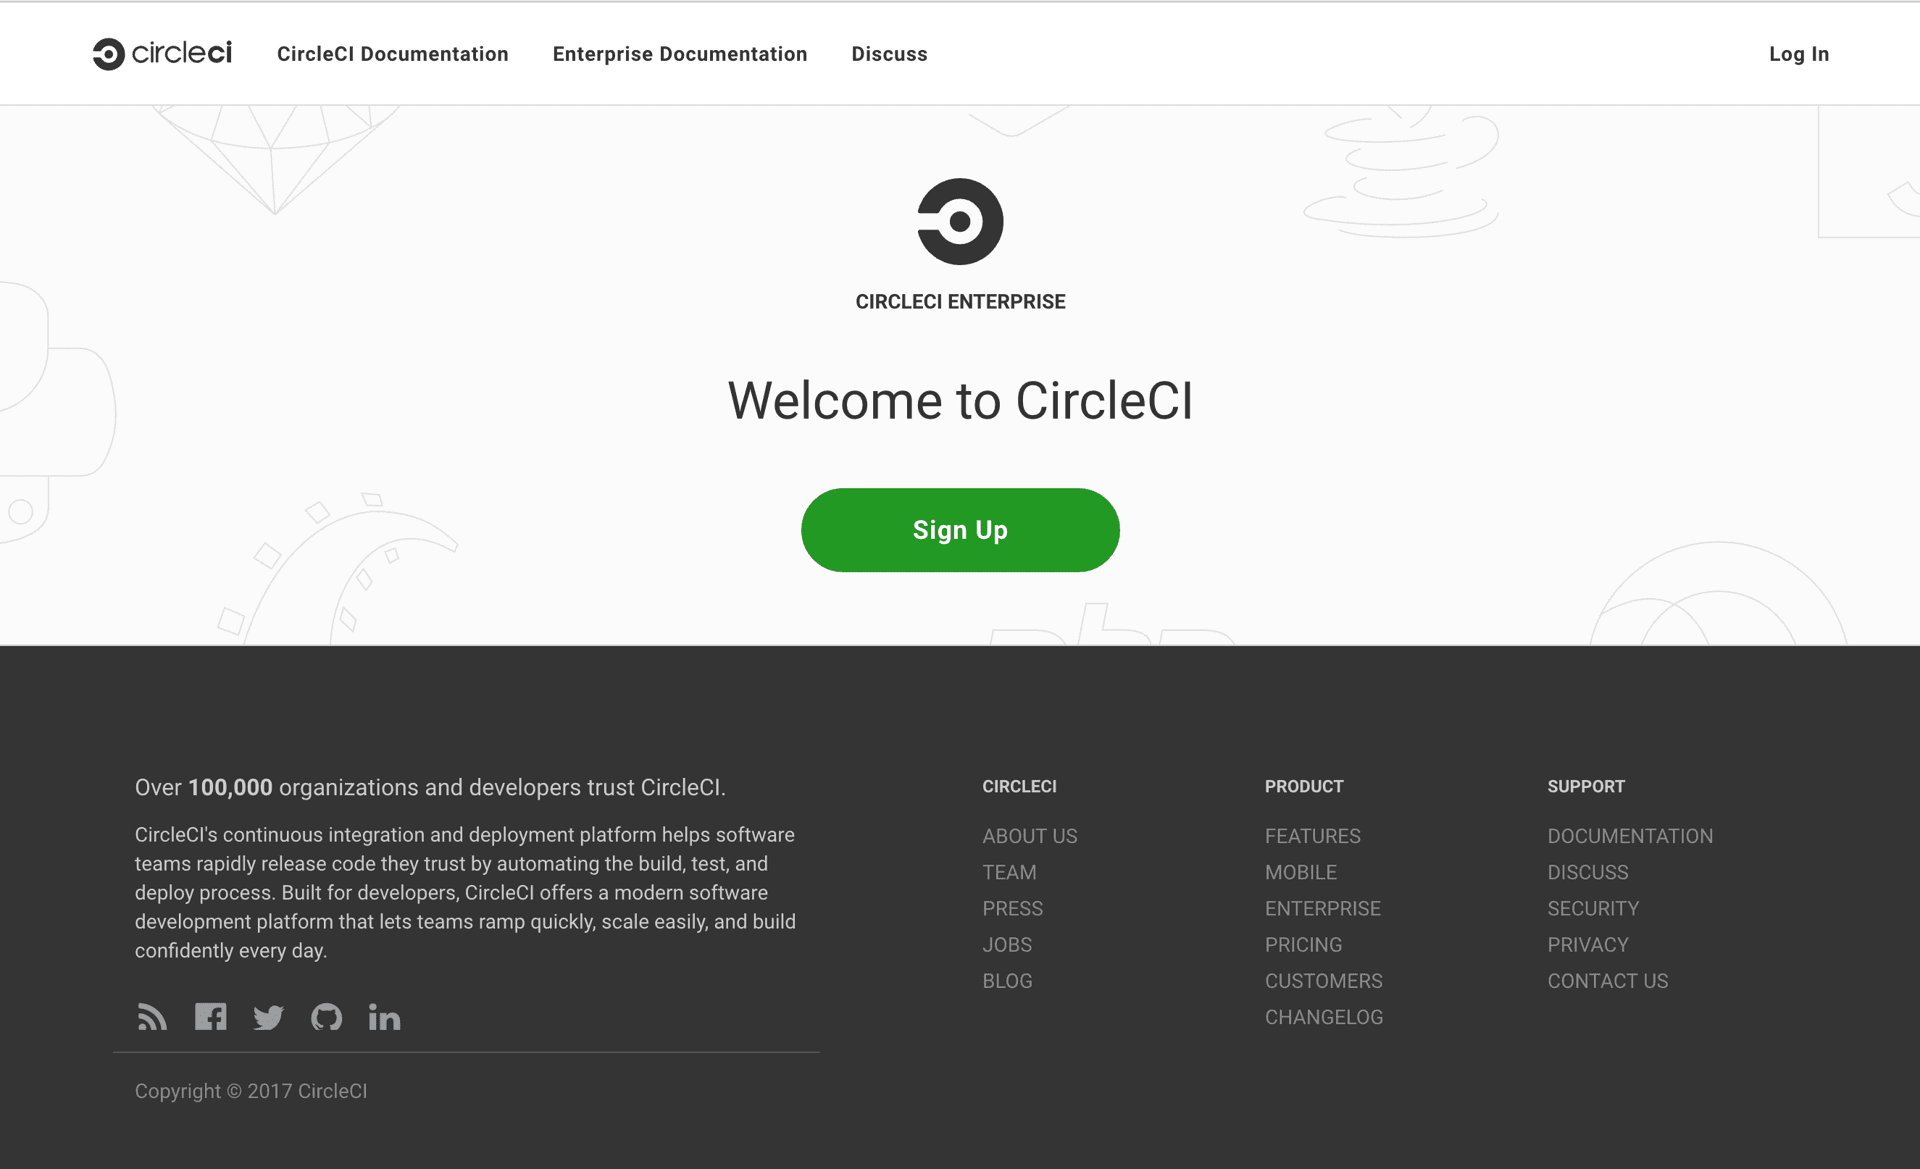Open the Press footer link
This screenshot has width=1920, height=1169.
pyautogui.click(x=1012, y=908)
